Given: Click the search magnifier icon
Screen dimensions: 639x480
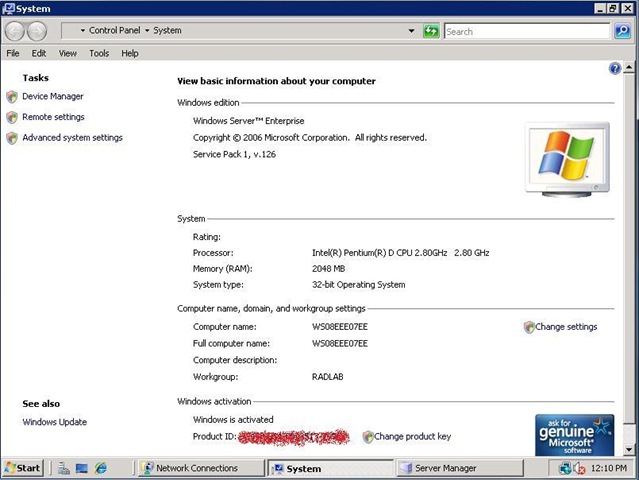Looking at the screenshot, I should [622, 31].
